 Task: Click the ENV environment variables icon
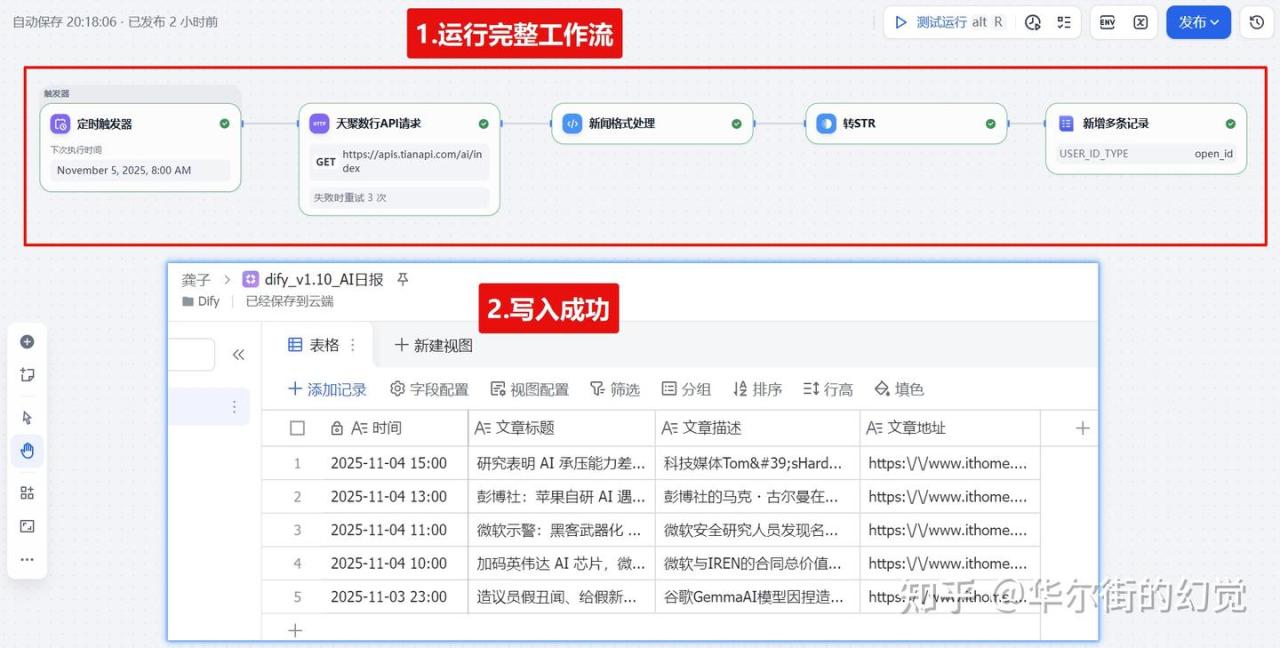[1107, 22]
